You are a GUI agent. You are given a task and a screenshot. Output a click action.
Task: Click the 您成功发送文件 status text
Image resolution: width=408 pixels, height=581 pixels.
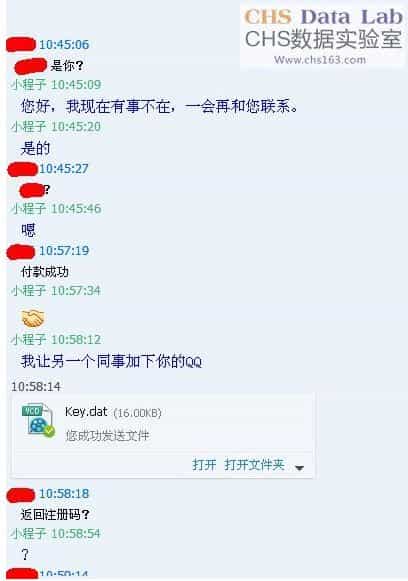click(x=107, y=435)
